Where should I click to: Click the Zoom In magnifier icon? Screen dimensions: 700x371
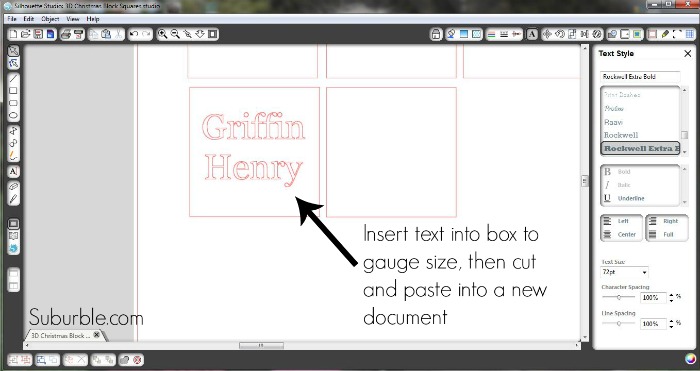tap(162, 34)
